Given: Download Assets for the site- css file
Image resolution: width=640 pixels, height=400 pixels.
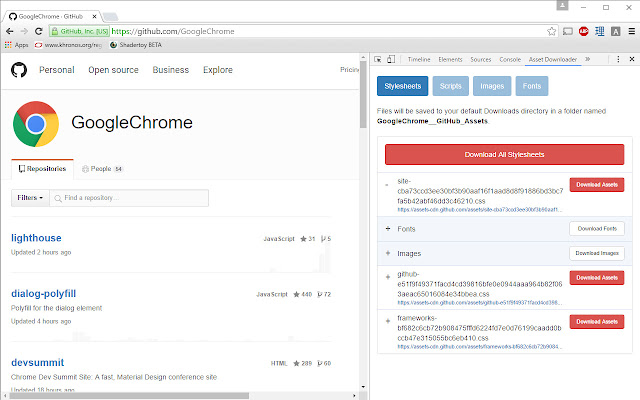Looking at the screenshot, I should [597, 185].
